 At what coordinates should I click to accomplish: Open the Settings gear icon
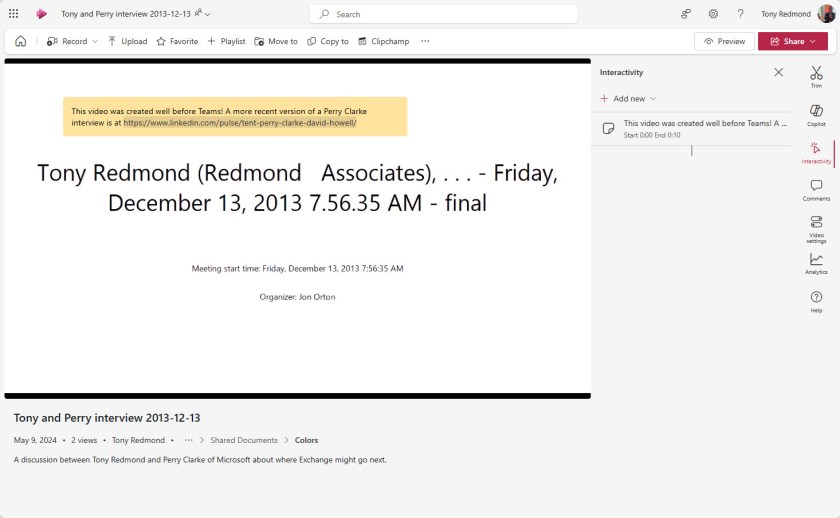coord(713,14)
